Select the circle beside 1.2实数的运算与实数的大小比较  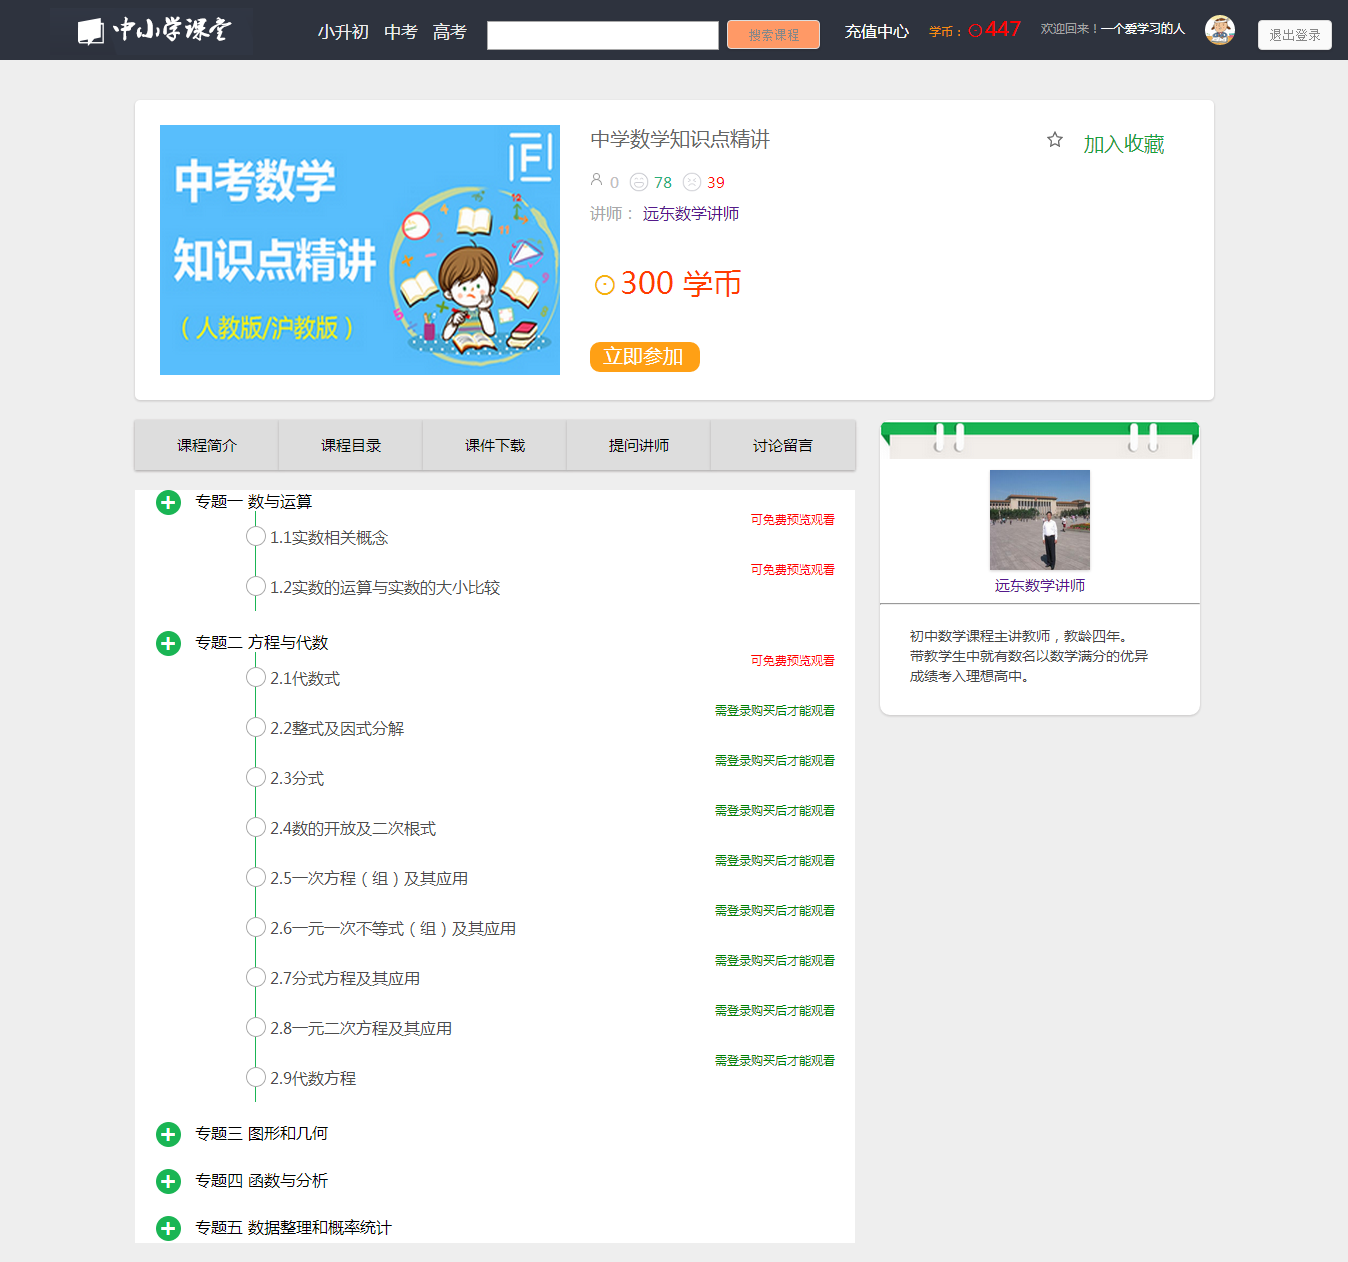coord(256,587)
